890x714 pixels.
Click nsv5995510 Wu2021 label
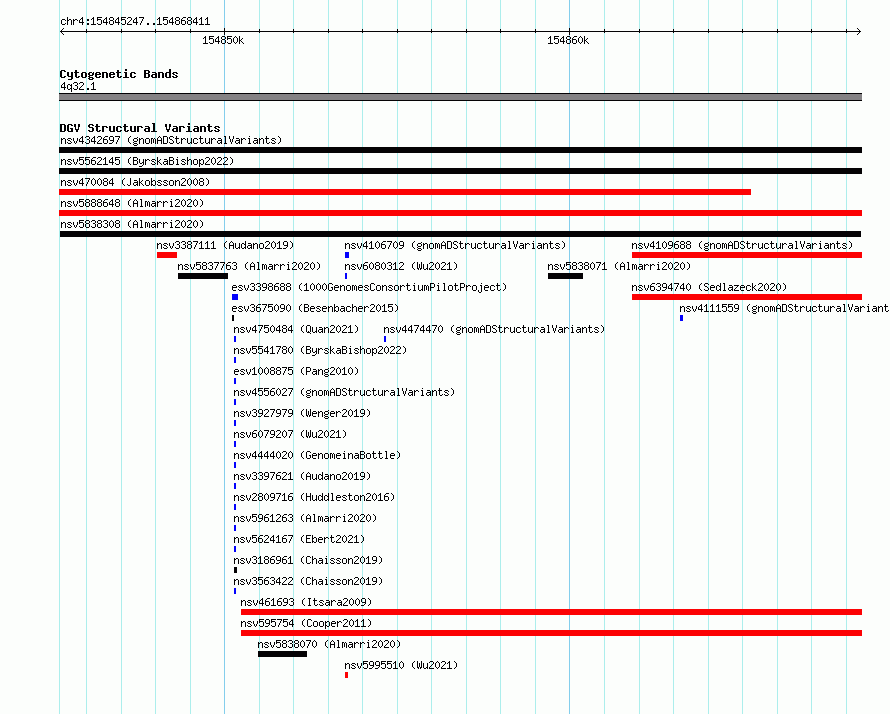click(x=401, y=665)
